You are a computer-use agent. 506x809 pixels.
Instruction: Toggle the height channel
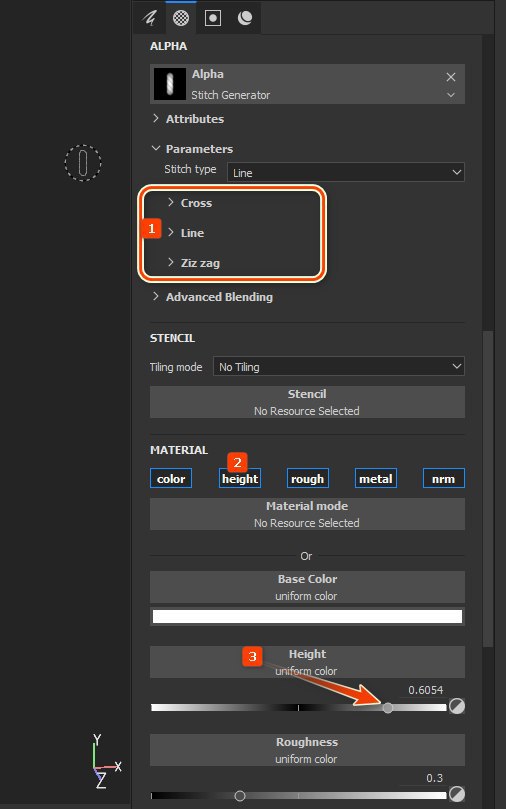pyautogui.click(x=240, y=478)
